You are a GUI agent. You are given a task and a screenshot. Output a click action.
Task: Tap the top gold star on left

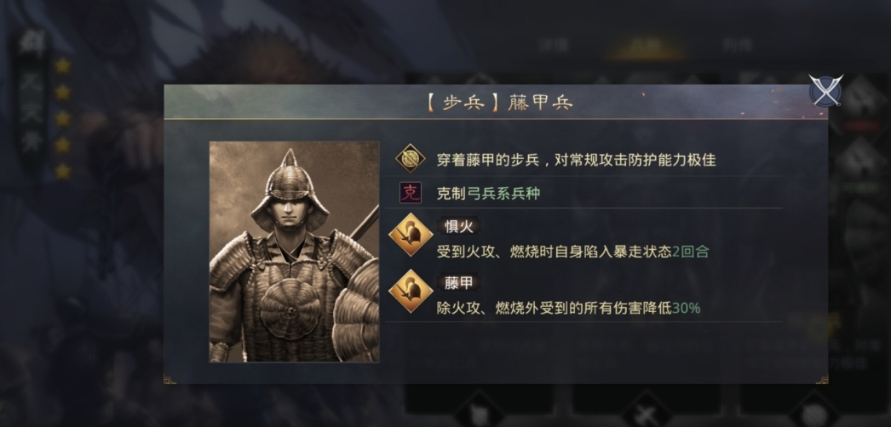click(x=63, y=66)
